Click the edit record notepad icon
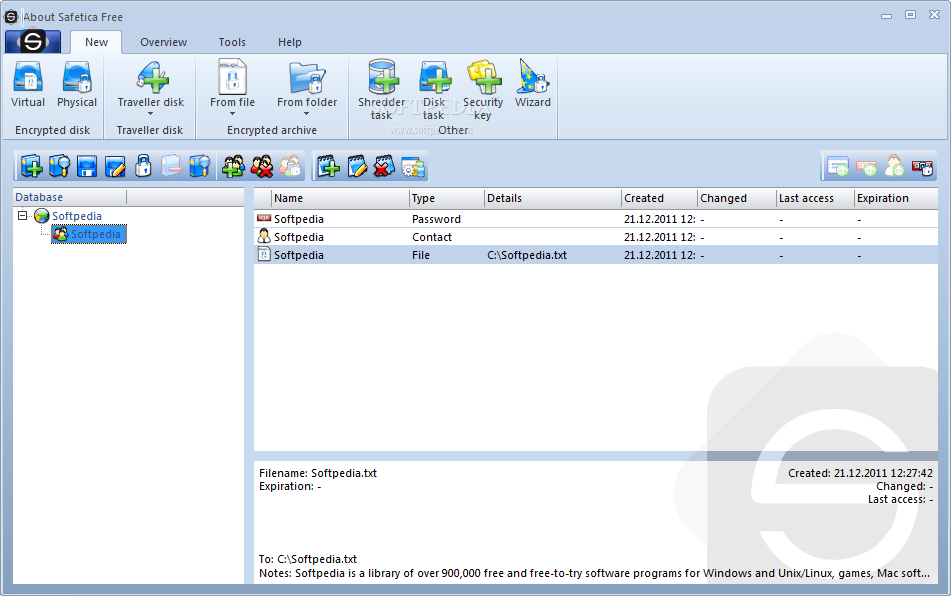 click(357, 166)
